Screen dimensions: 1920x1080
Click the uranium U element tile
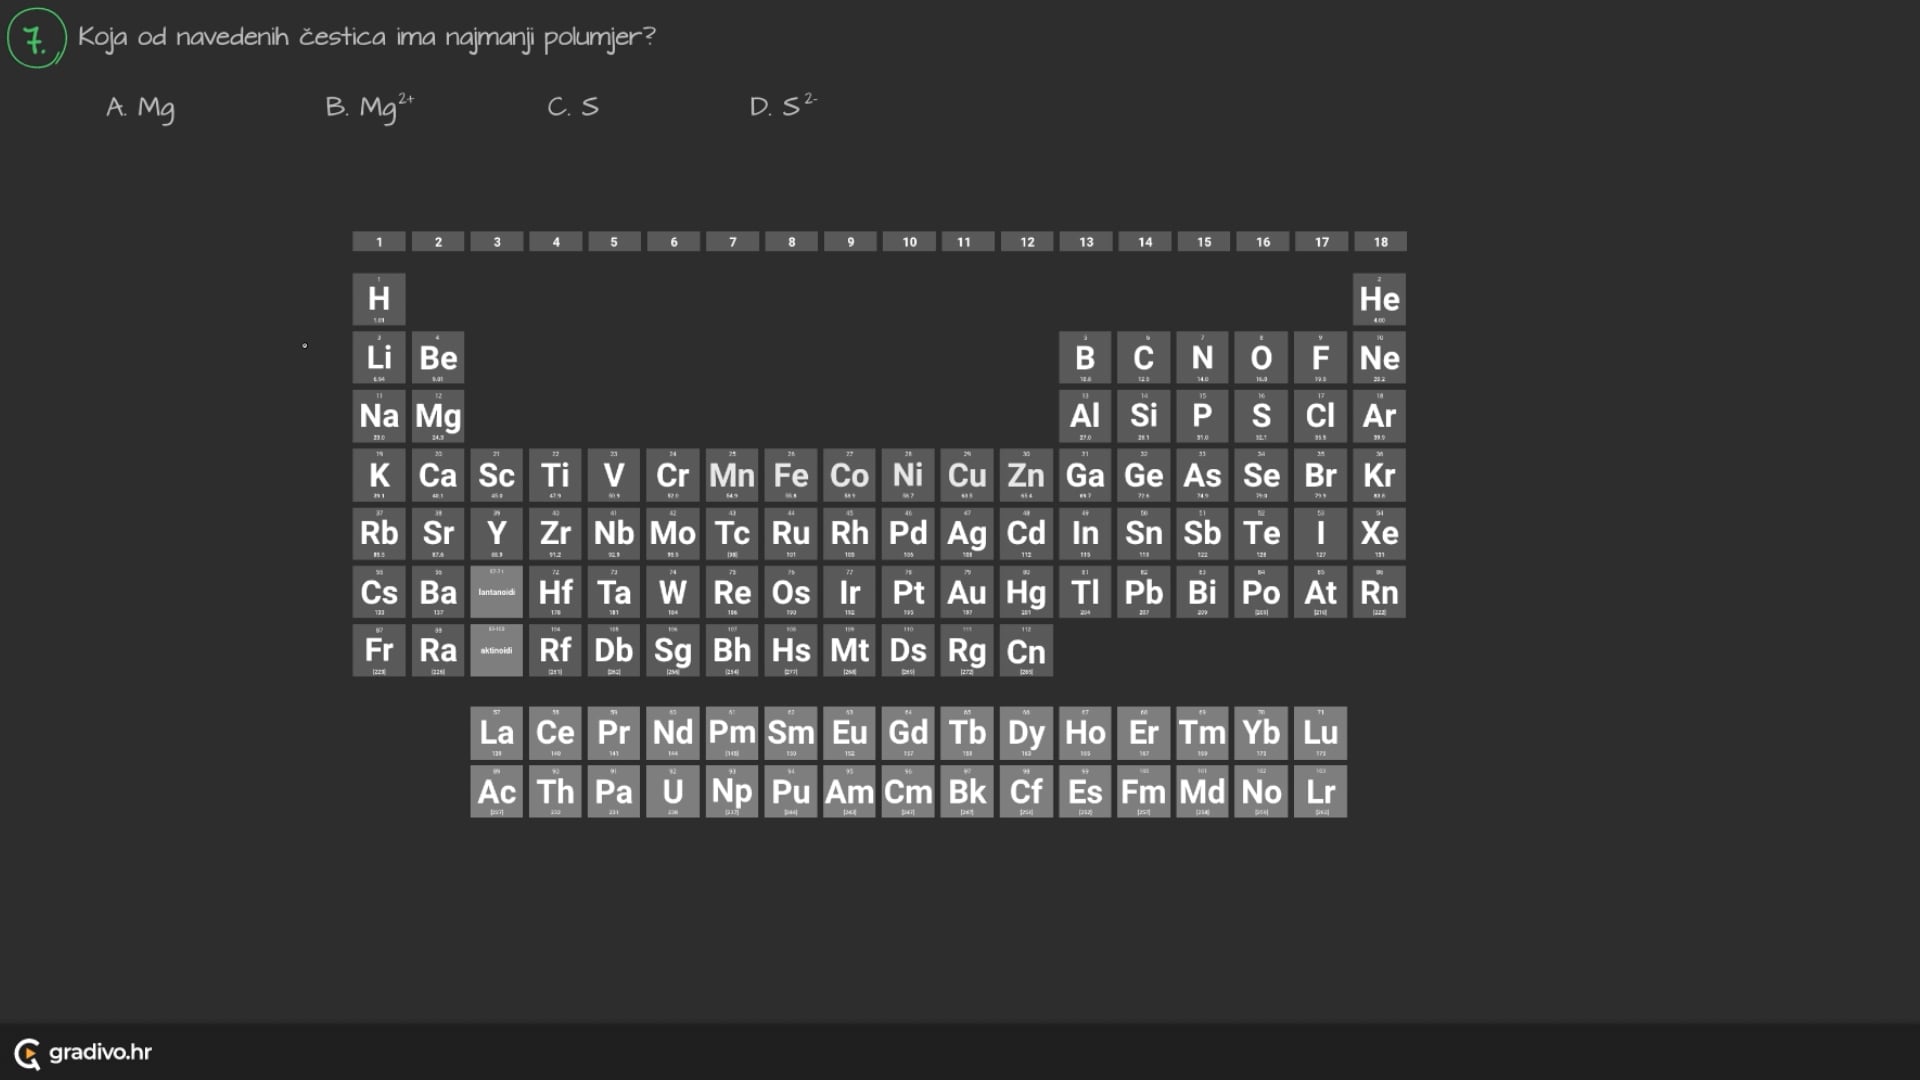tap(673, 791)
